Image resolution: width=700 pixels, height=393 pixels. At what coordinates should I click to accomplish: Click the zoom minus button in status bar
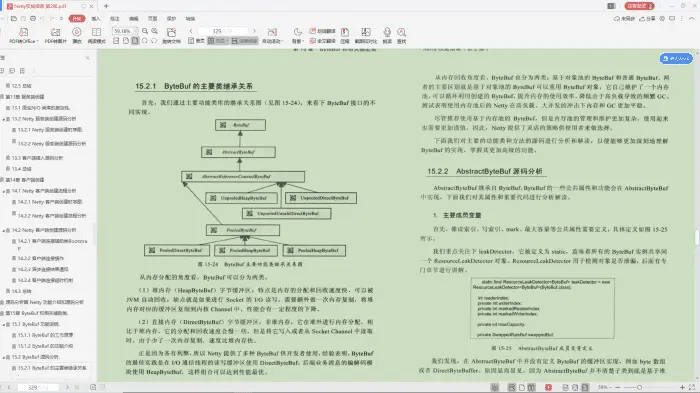pos(617,387)
